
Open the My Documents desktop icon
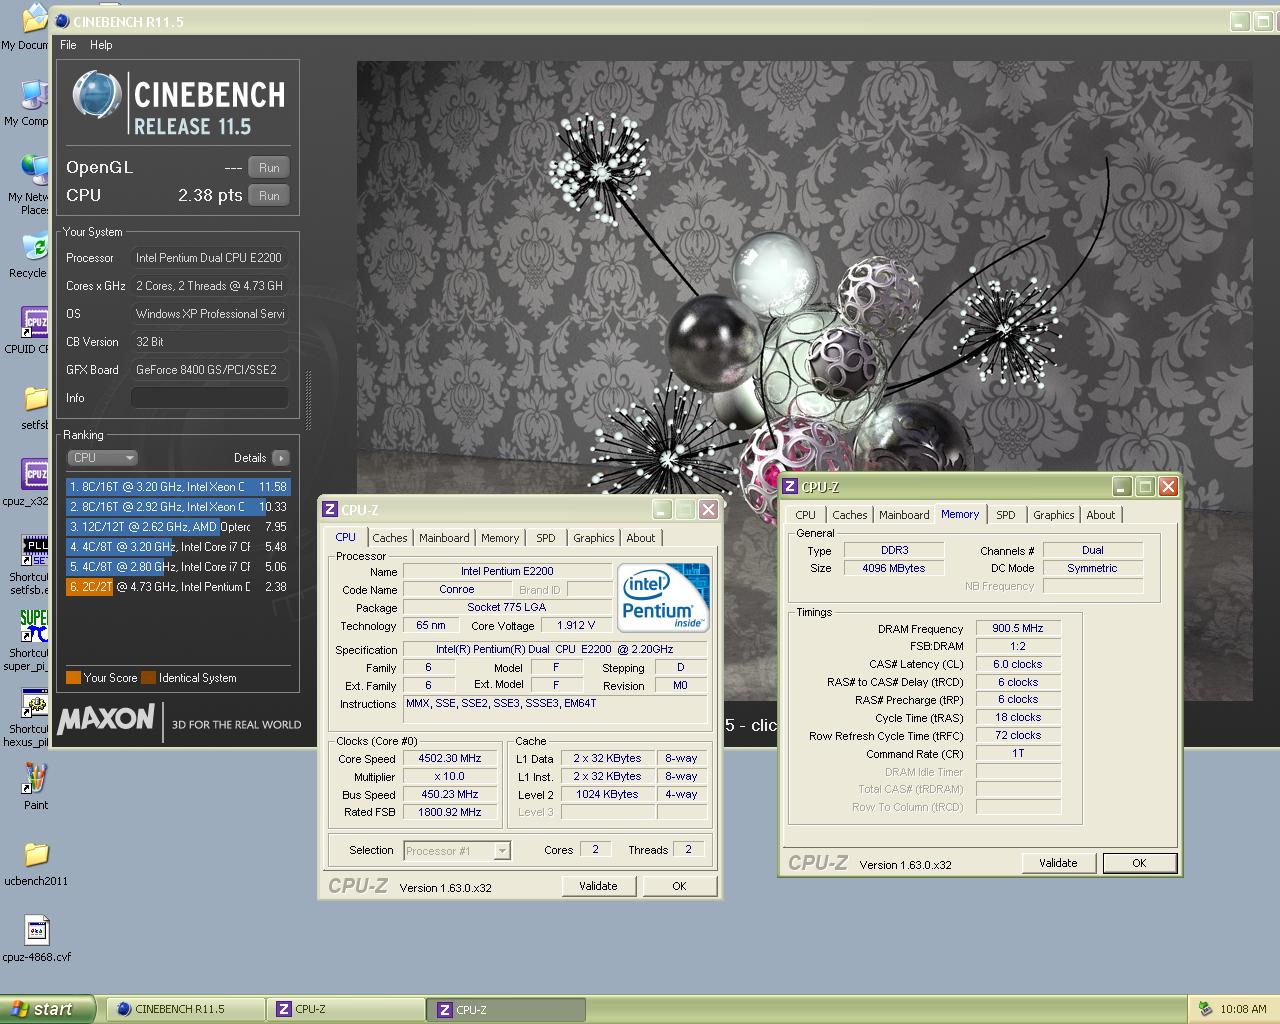[x=34, y=19]
